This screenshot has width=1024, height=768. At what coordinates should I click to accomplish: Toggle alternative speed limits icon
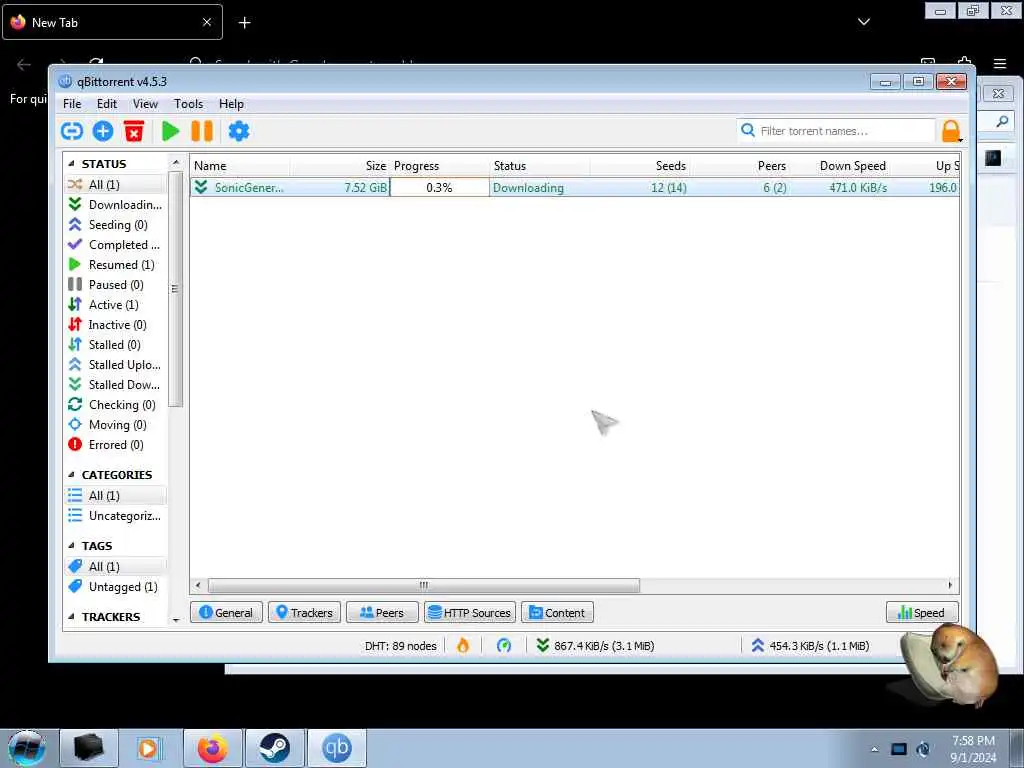(x=504, y=646)
